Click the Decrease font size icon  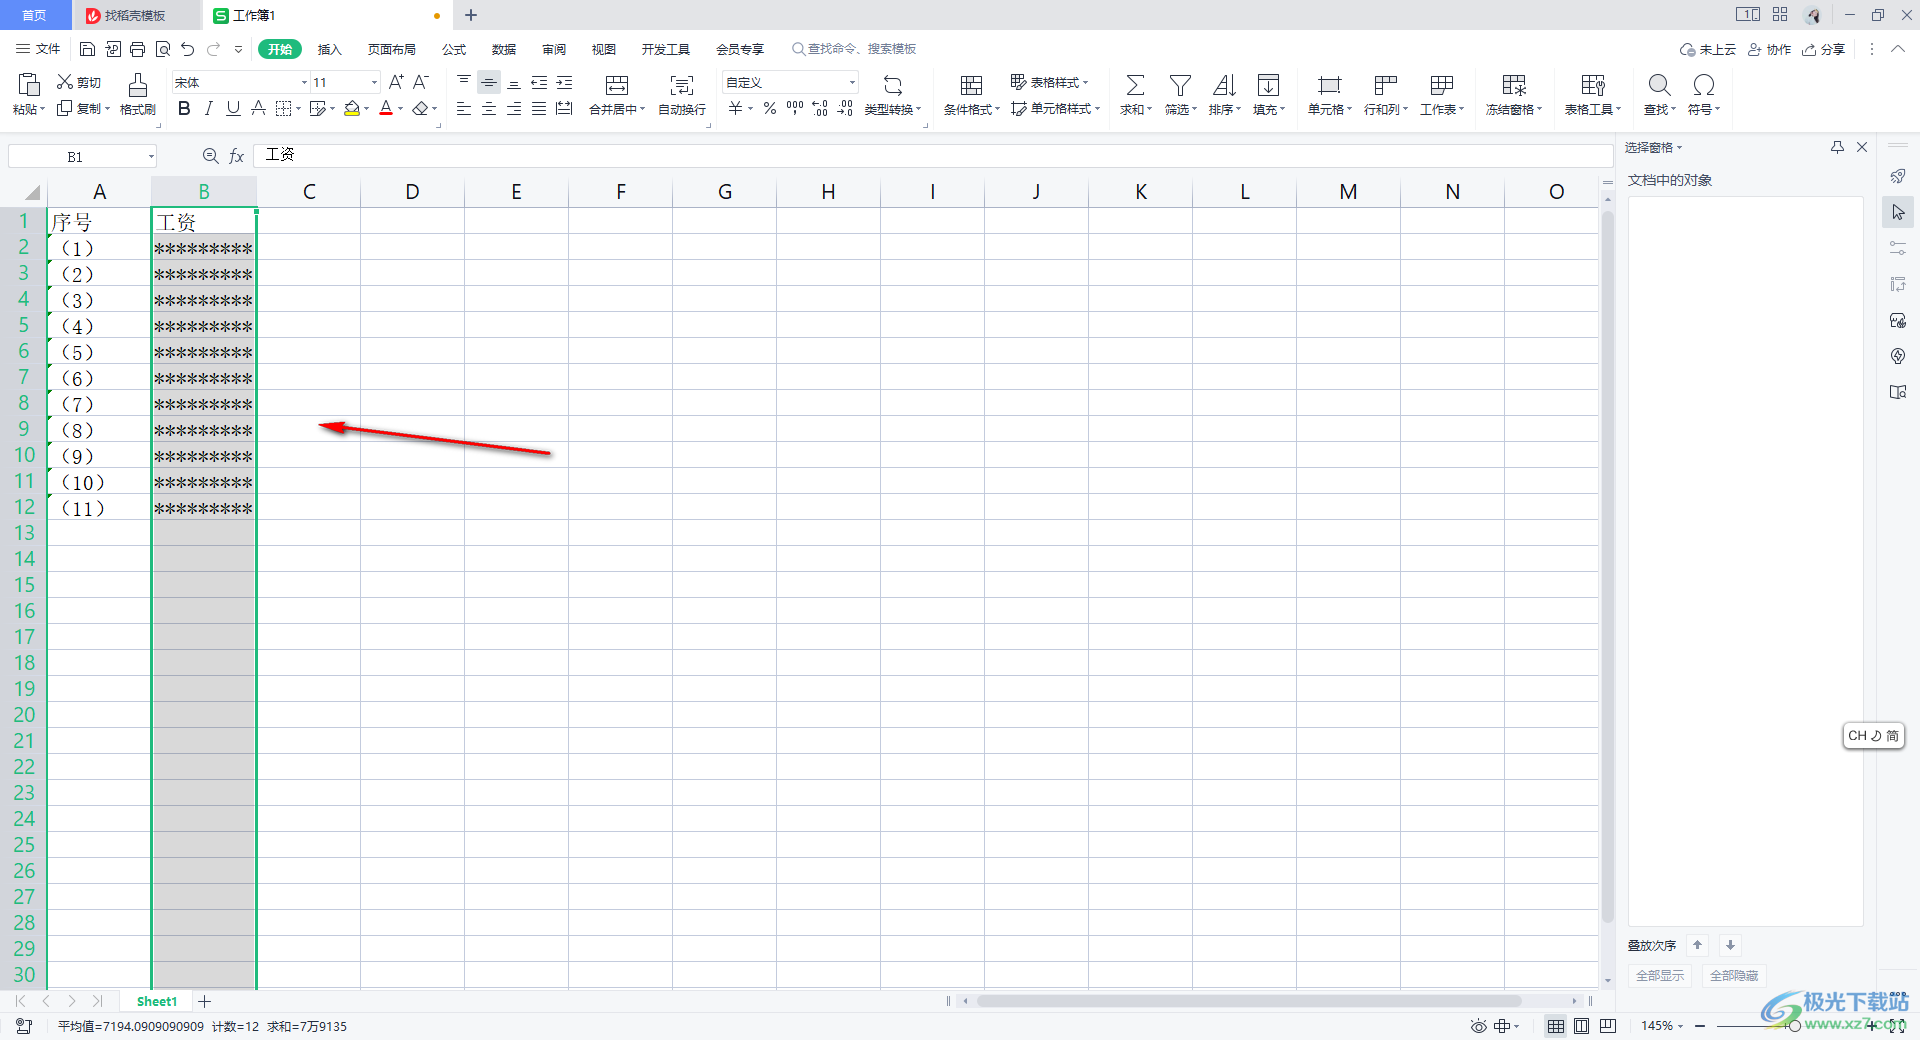[x=421, y=82]
